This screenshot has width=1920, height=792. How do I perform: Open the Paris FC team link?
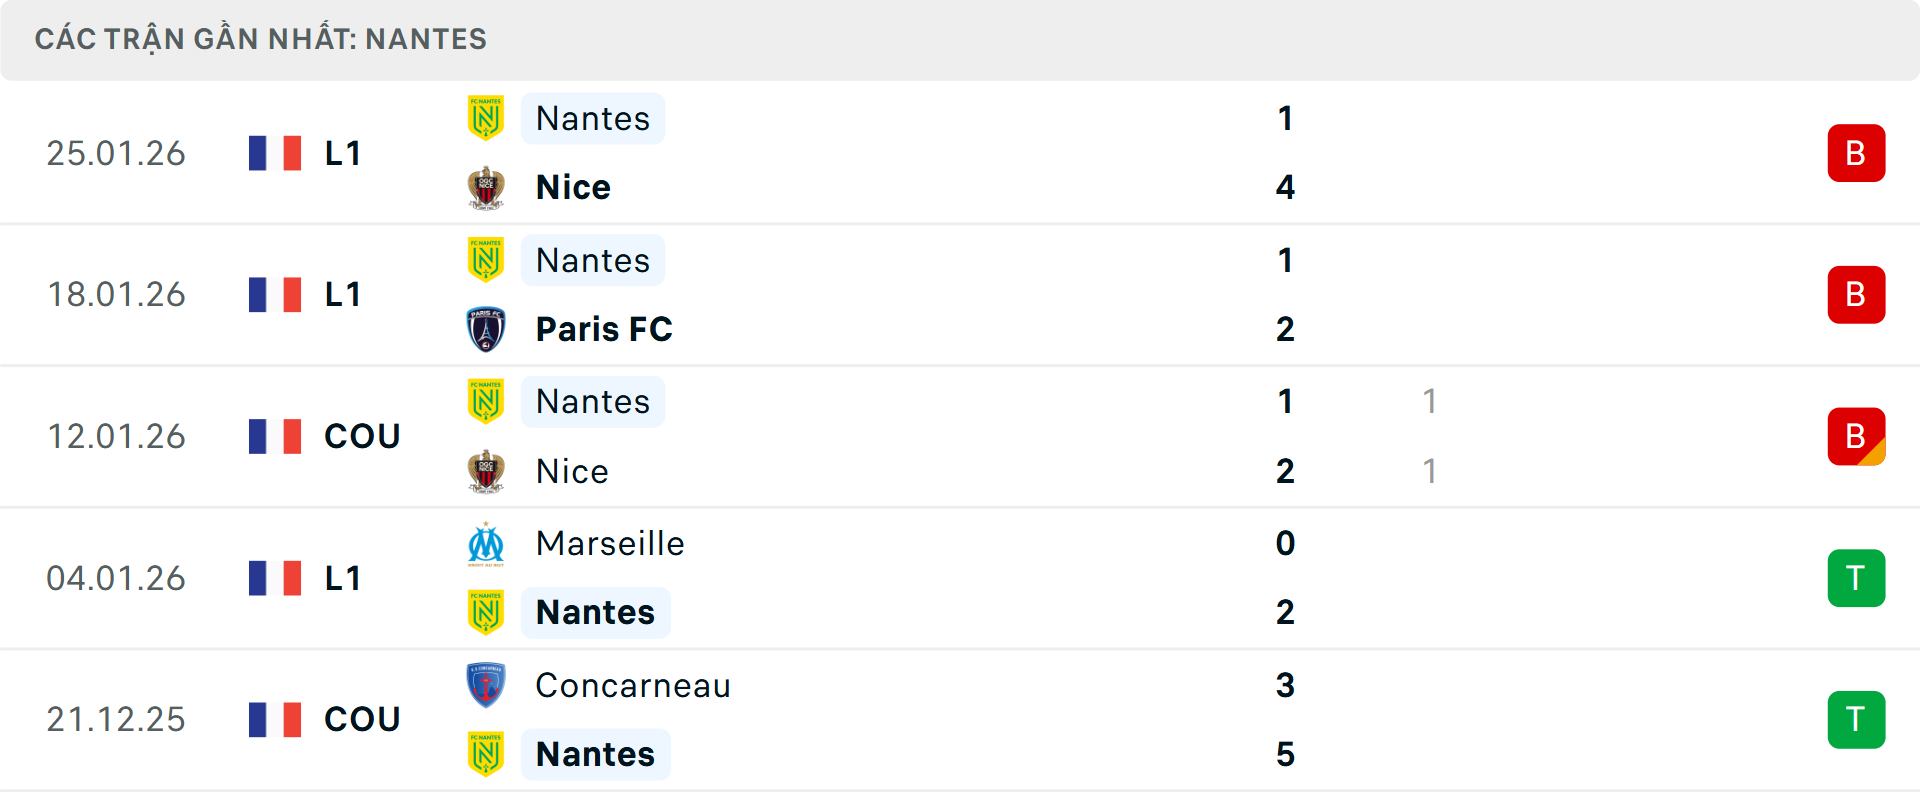[604, 329]
